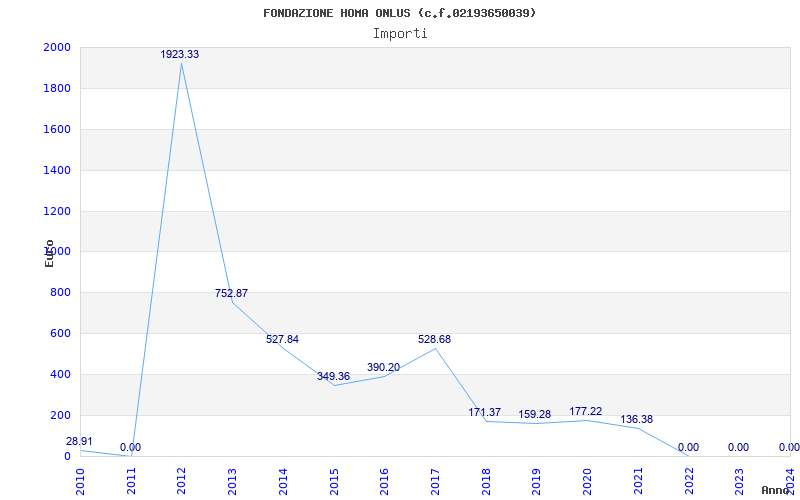Viewport: 800px width, 500px height.
Task: Click the 136.38 data label
Action: 636,419
